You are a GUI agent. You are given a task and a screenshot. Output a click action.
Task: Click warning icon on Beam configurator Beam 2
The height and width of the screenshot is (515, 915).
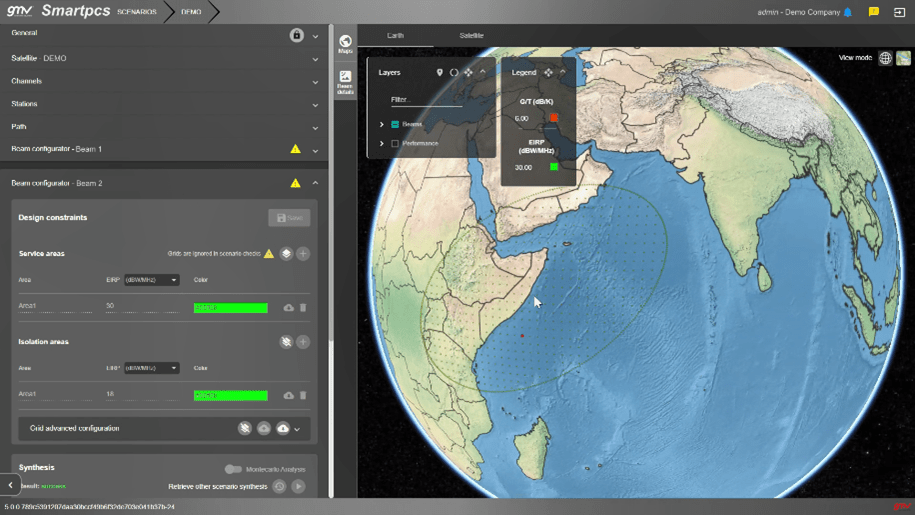[x=295, y=183]
